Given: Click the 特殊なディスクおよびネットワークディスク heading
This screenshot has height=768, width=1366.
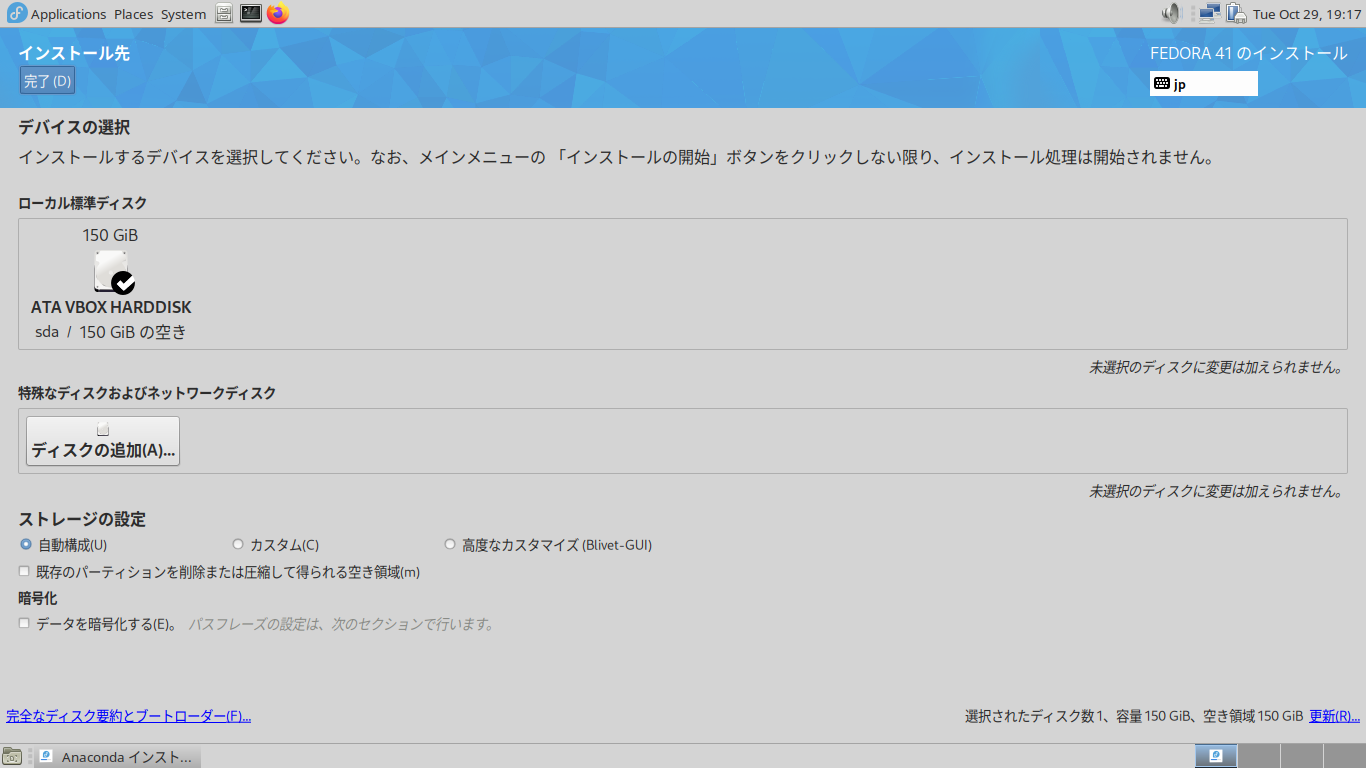Looking at the screenshot, I should tap(147, 393).
